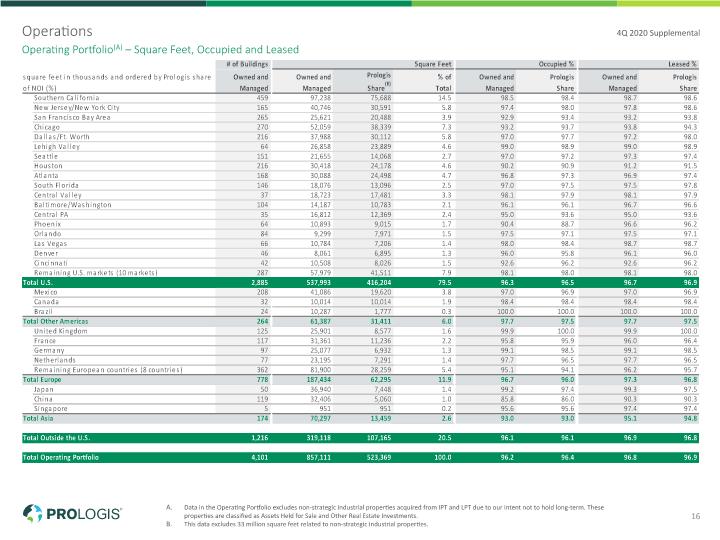Click the 97,238 square feet value
The height and width of the screenshot is (540, 720).
pyautogui.click(x=321, y=98)
